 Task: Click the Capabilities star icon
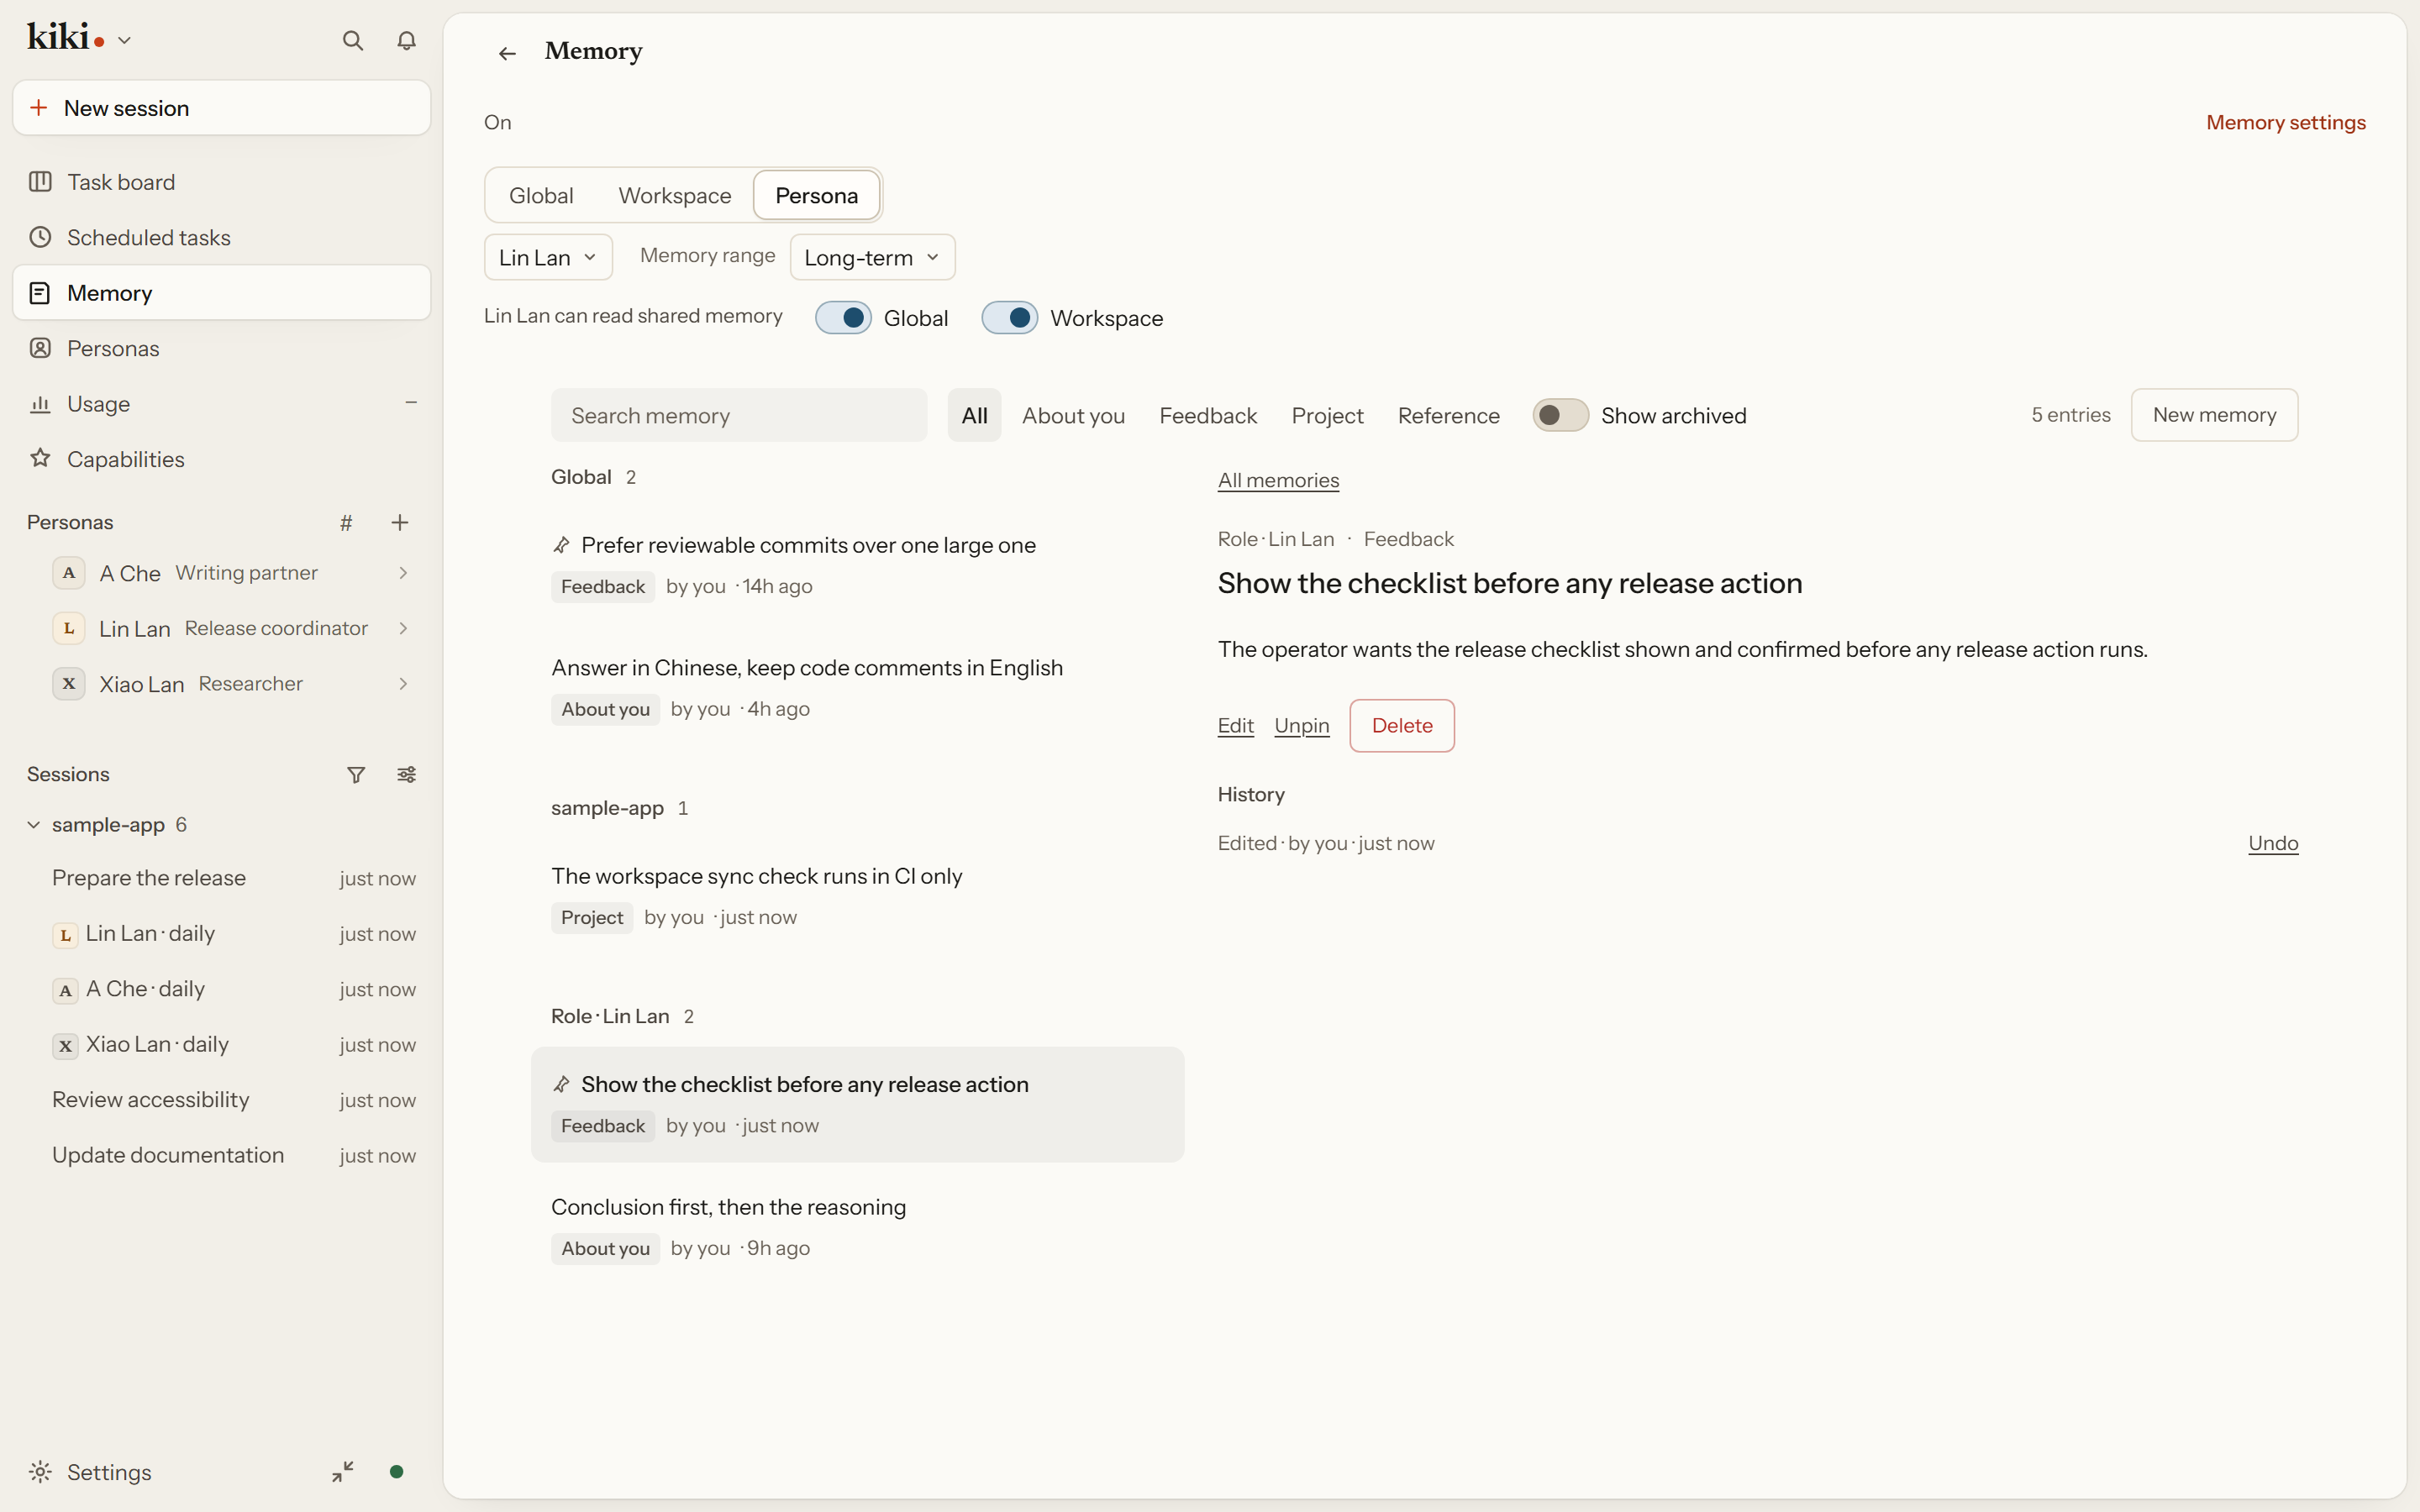pyautogui.click(x=40, y=459)
